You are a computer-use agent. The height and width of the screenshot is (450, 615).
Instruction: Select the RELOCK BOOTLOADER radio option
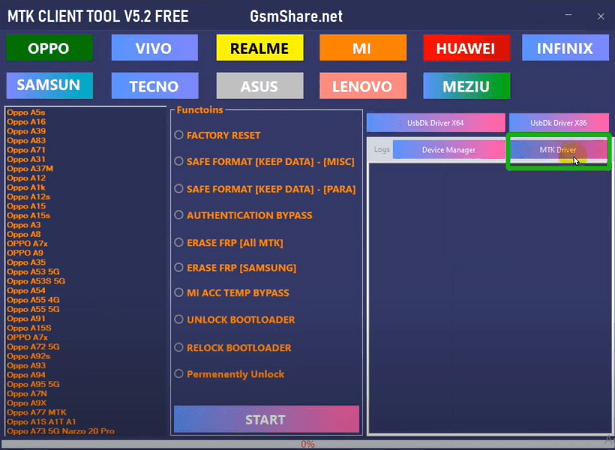click(179, 348)
